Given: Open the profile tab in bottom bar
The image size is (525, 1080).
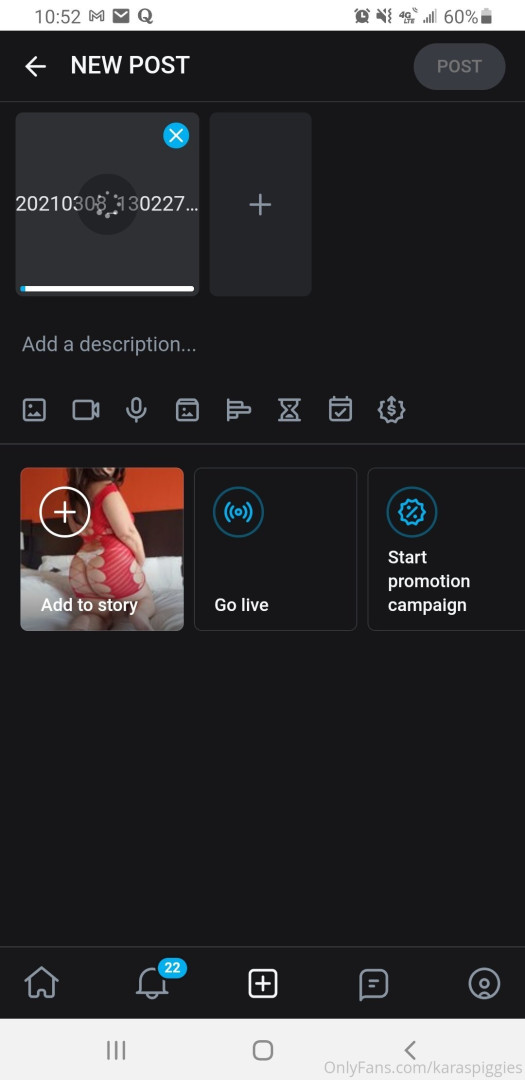Looking at the screenshot, I should pos(484,984).
